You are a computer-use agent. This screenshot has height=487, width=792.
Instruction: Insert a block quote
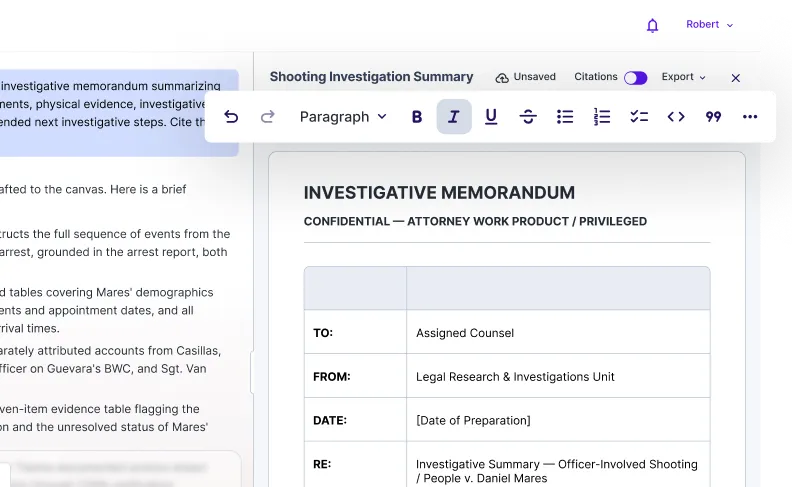pyautogui.click(x=713, y=117)
